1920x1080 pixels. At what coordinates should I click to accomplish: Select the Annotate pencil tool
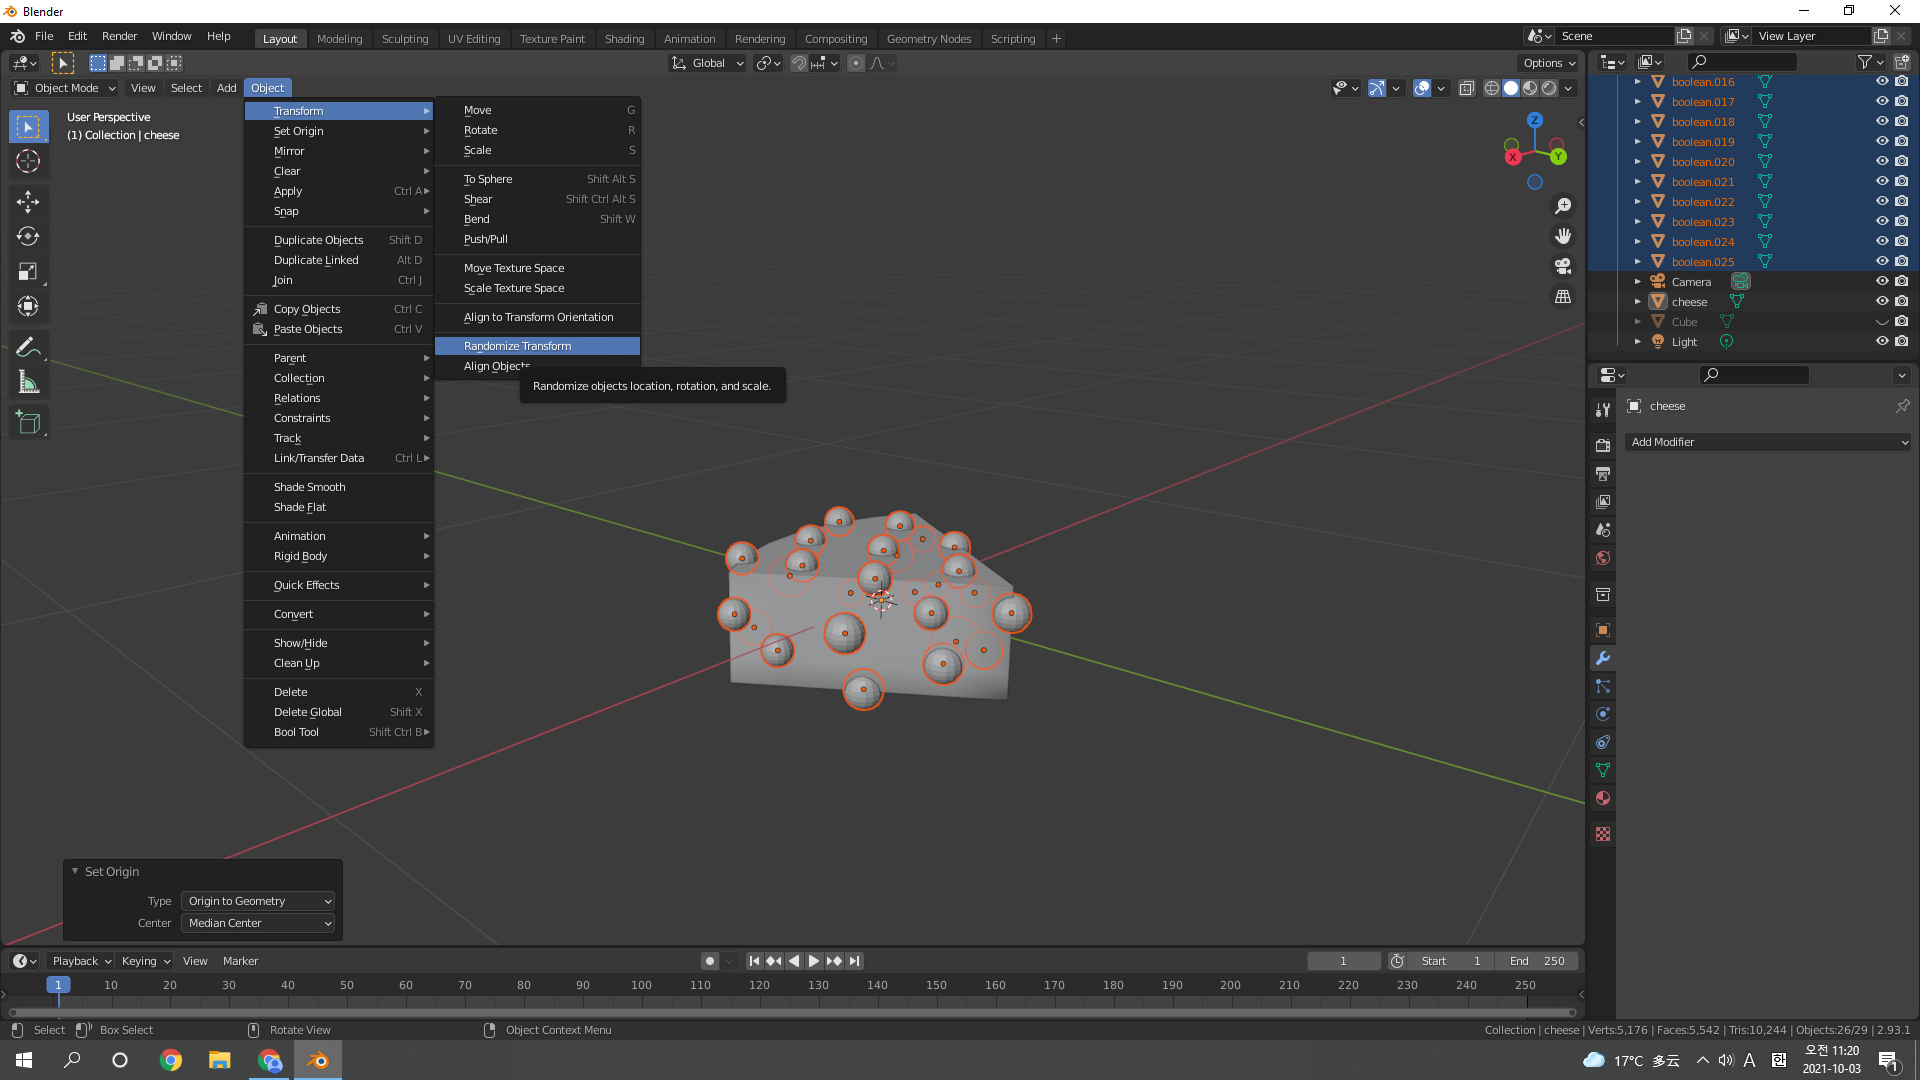(28, 347)
